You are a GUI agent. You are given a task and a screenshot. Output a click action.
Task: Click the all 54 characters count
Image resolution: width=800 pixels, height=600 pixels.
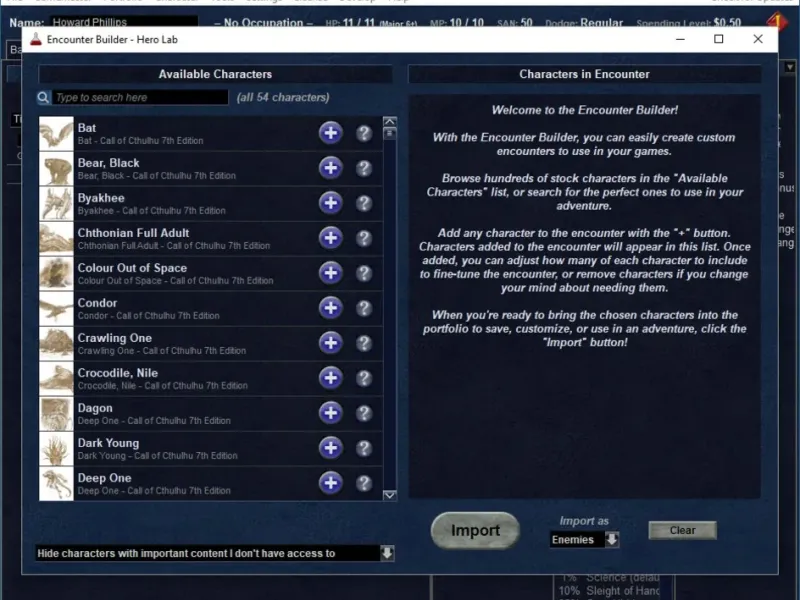tap(283, 97)
